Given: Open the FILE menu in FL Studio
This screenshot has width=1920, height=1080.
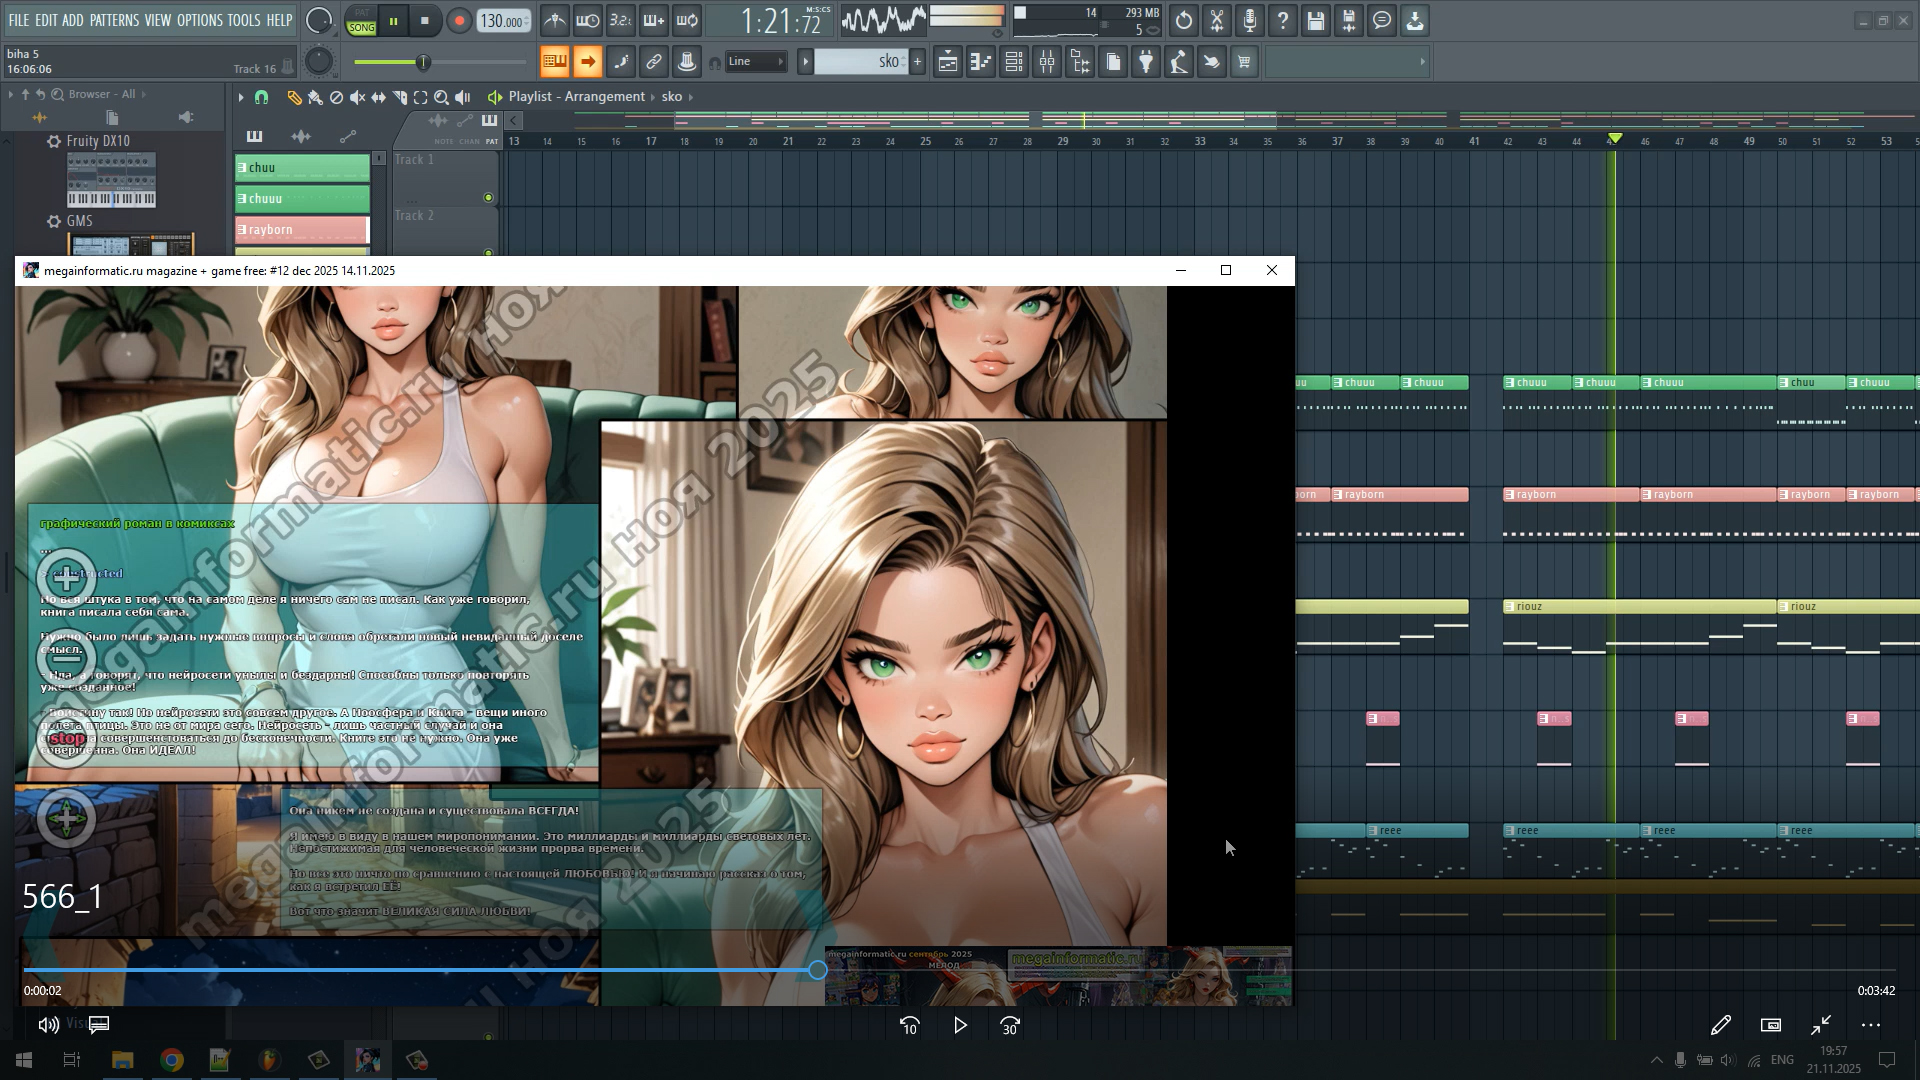Looking at the screenshot, I should click(19, 20).
